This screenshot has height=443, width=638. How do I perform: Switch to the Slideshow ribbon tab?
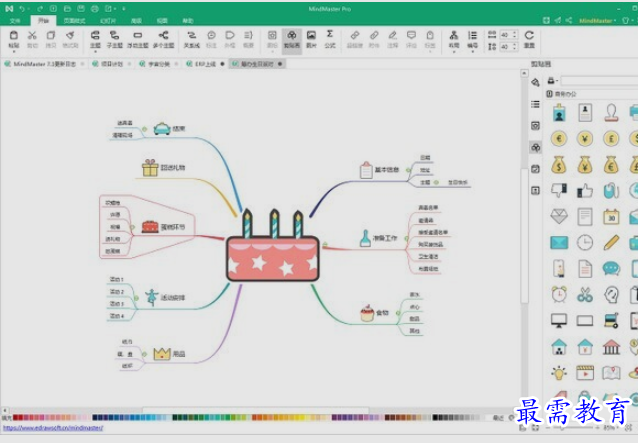coord(108,21)
